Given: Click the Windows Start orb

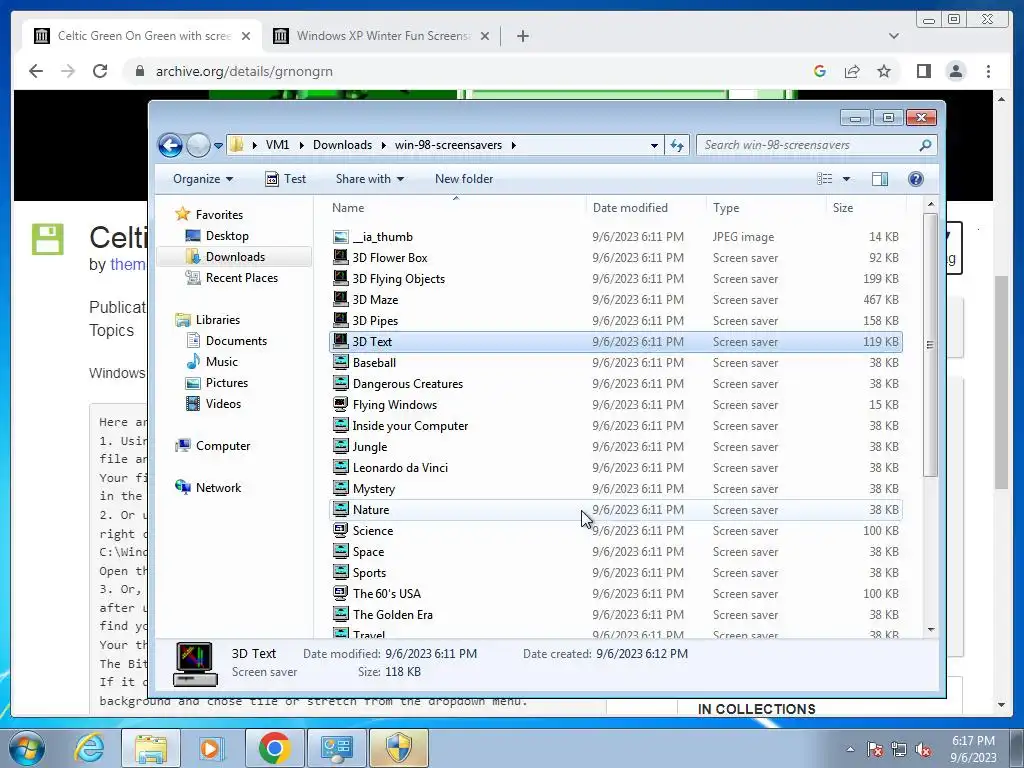Looking at the screenshot, I should click(x=25, y=748).
